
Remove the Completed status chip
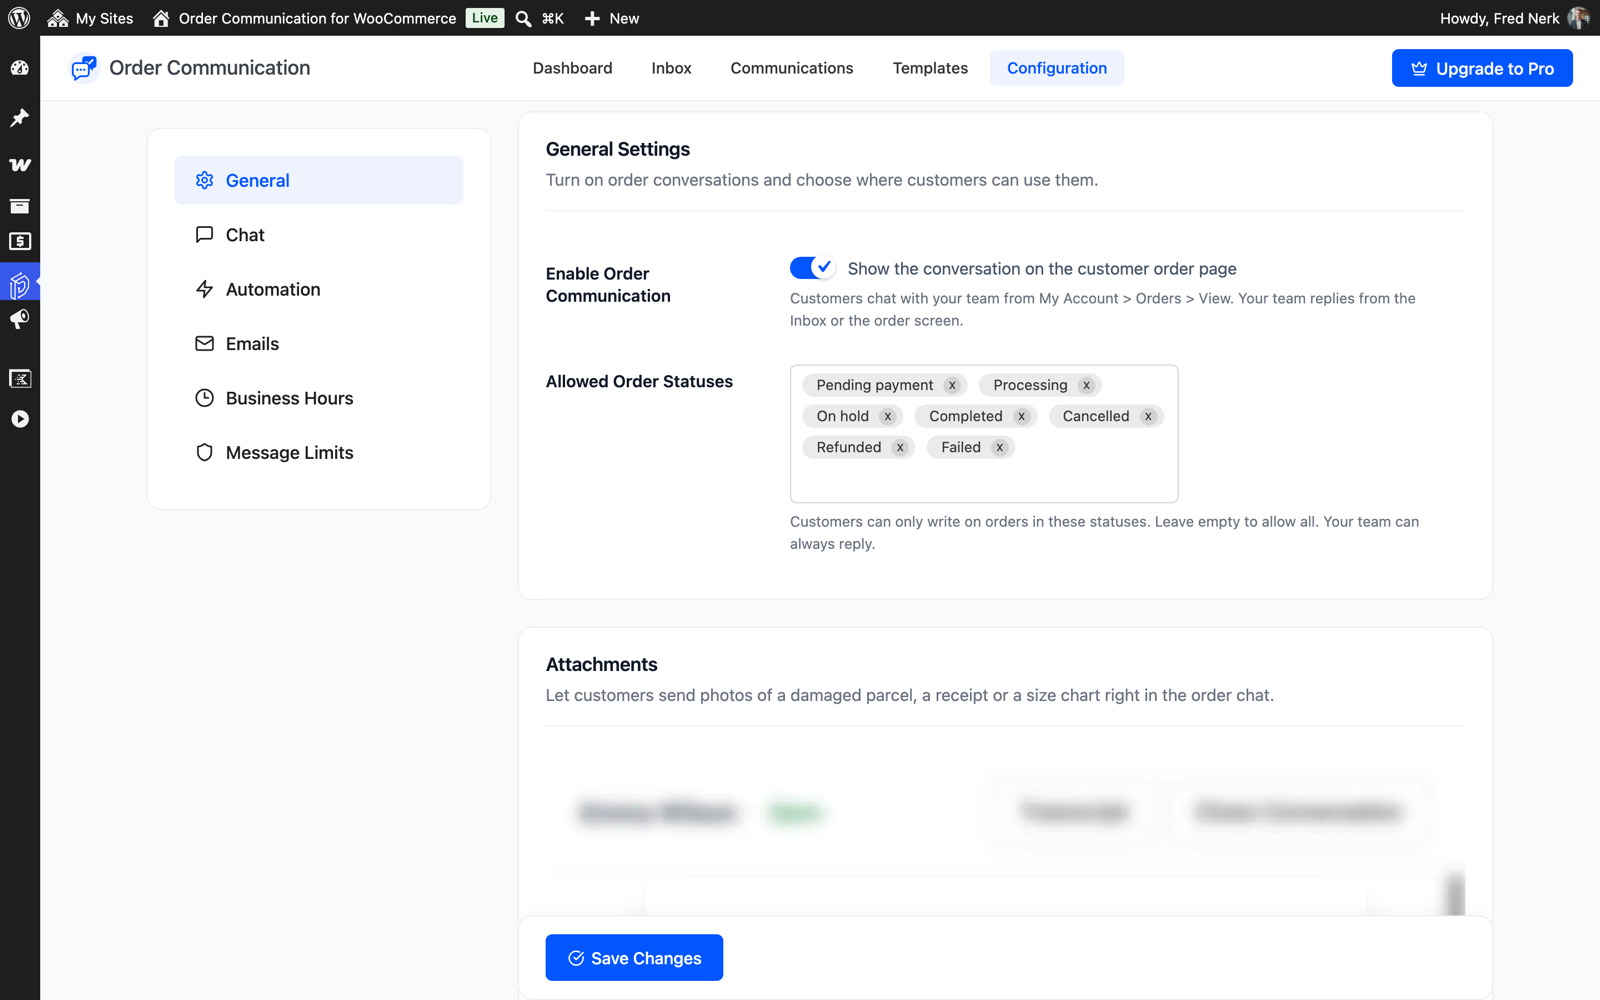coord(1021,416)
